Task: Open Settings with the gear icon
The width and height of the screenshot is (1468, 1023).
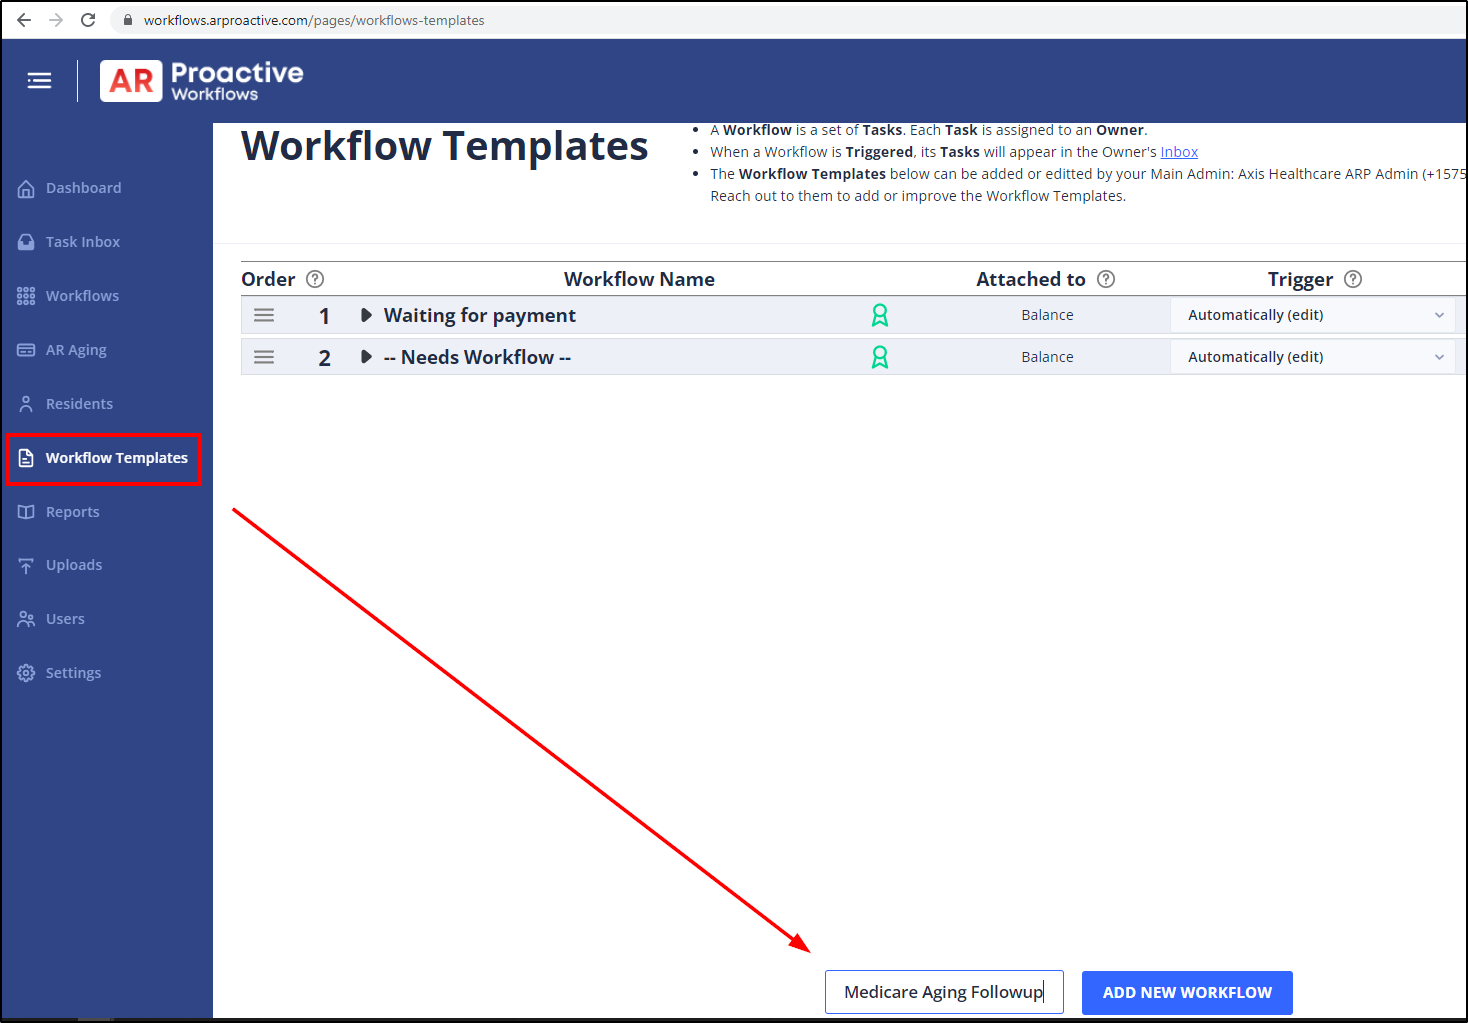Action: 25,672
